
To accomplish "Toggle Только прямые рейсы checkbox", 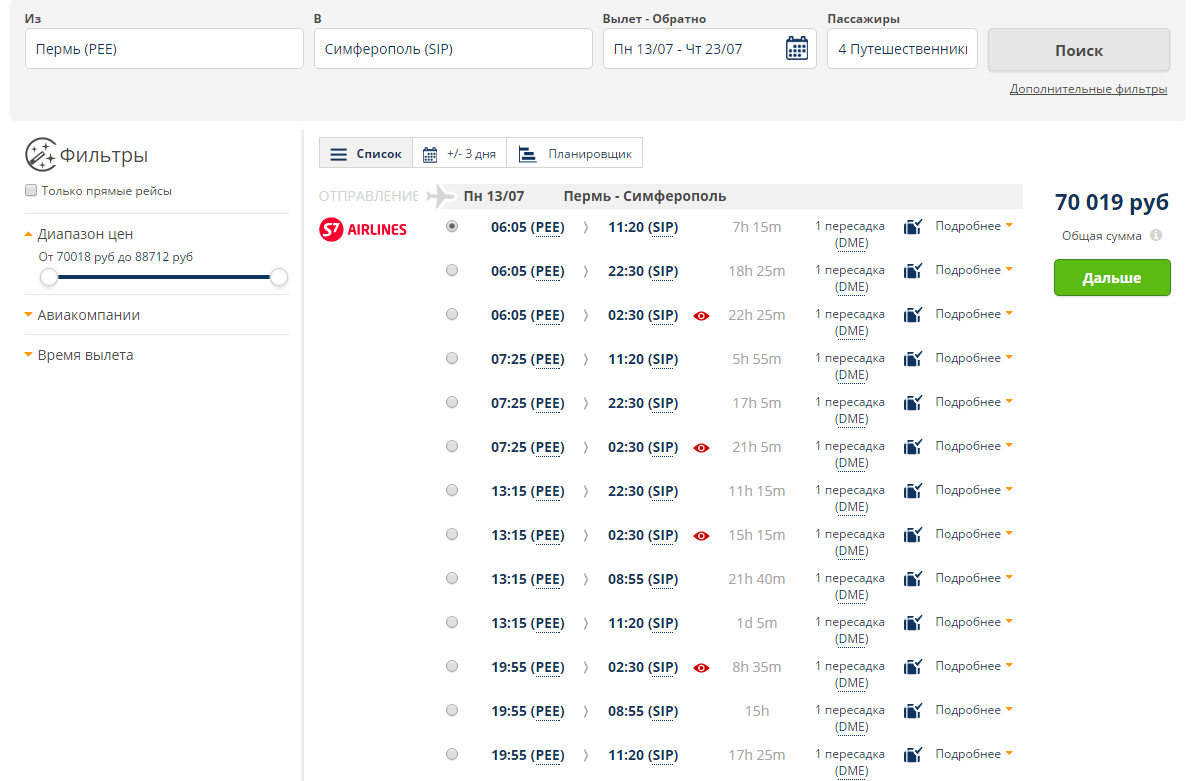I will [31, 190].
